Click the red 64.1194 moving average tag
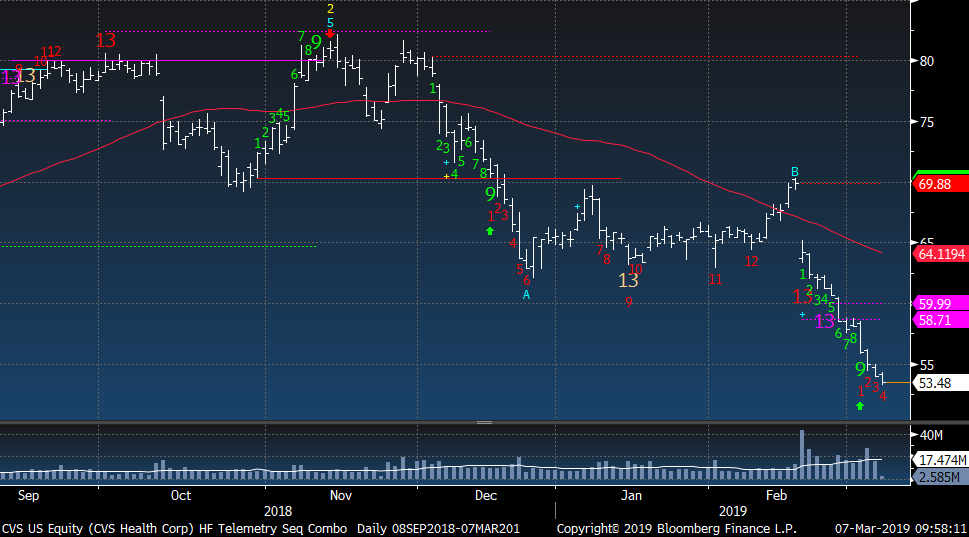This screenshot has width=969, height=537. [940, 254]
